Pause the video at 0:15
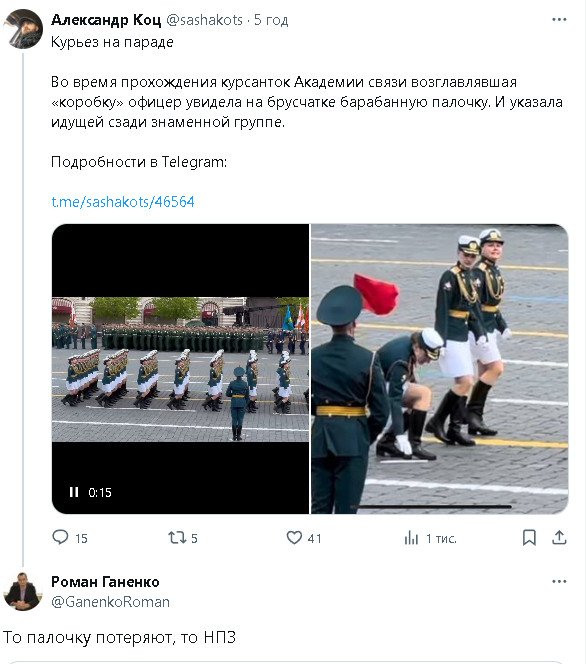 click(x=74, y=492)
